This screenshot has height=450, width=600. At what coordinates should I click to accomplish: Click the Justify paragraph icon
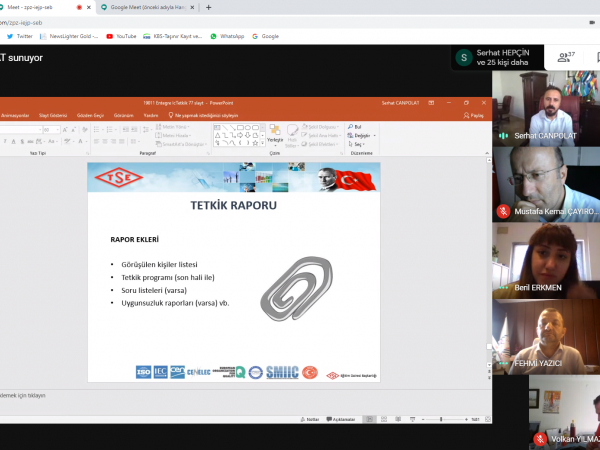click(x=122, y=141)
